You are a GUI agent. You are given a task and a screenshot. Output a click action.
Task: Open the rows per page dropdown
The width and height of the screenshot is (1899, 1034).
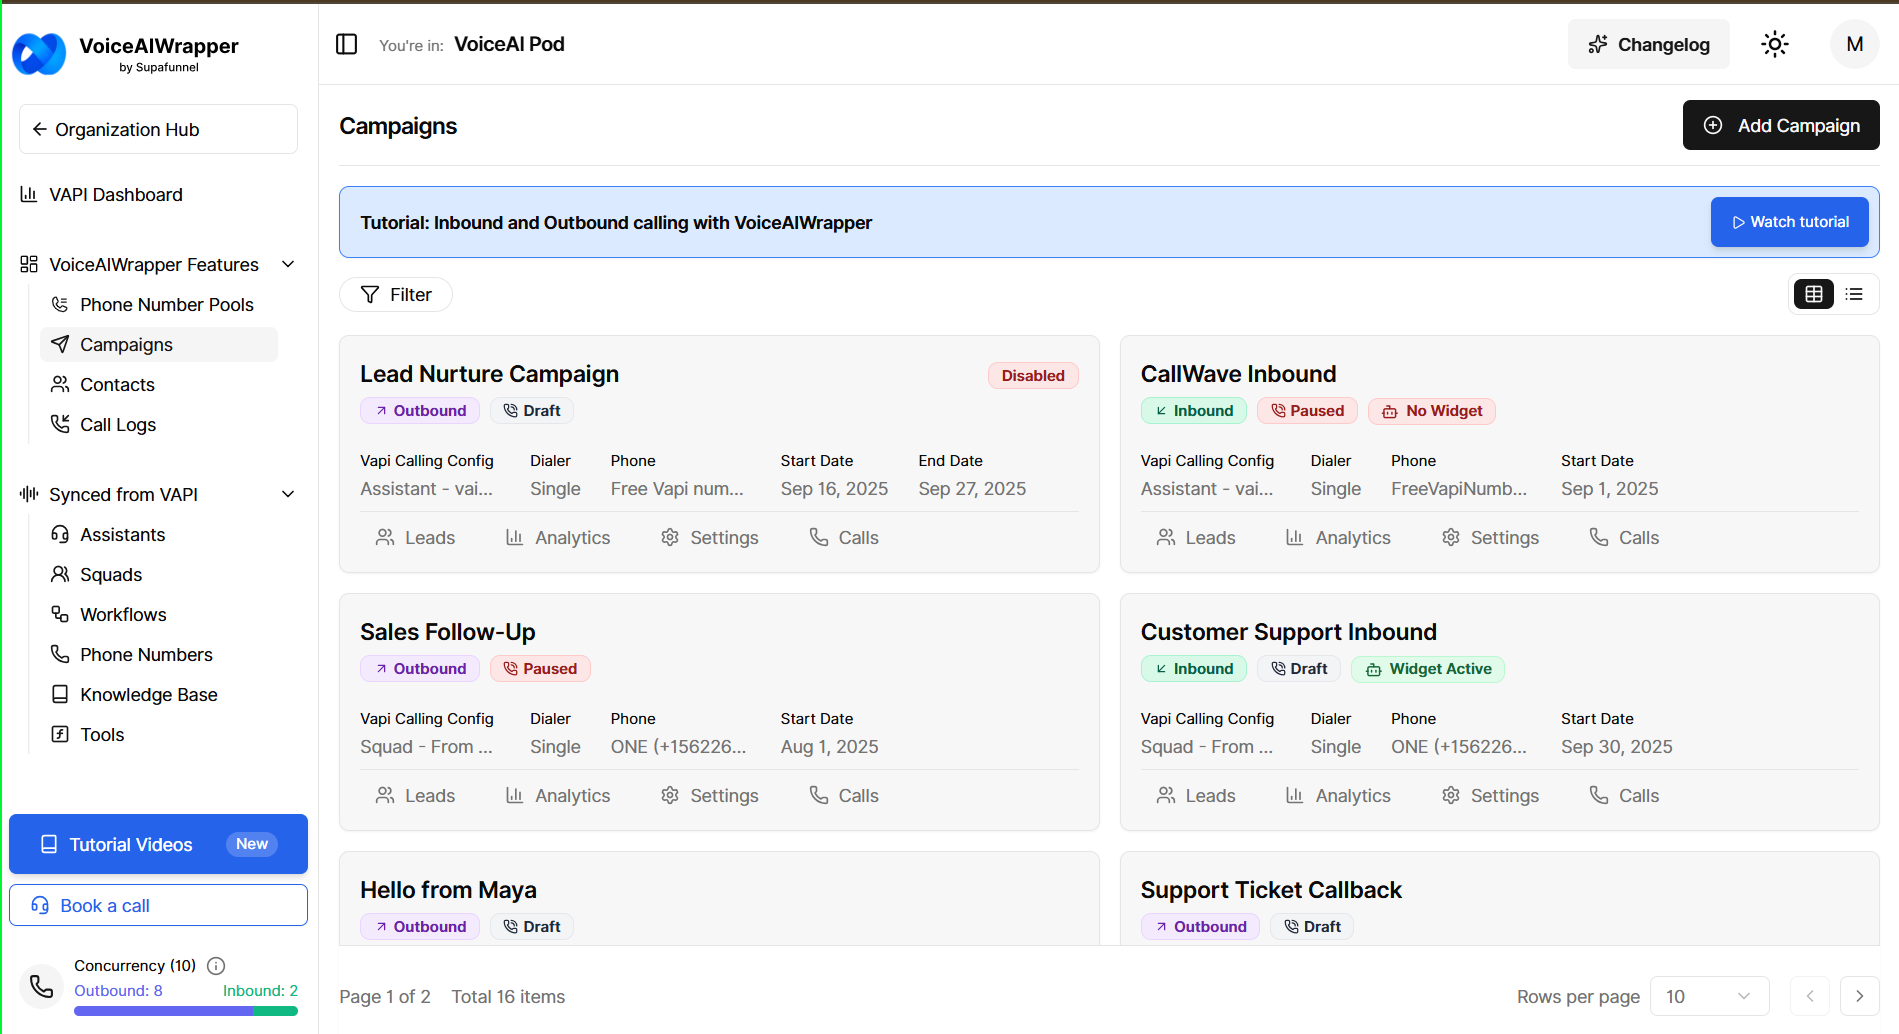pyautogui.click(x=1708, y=996)
